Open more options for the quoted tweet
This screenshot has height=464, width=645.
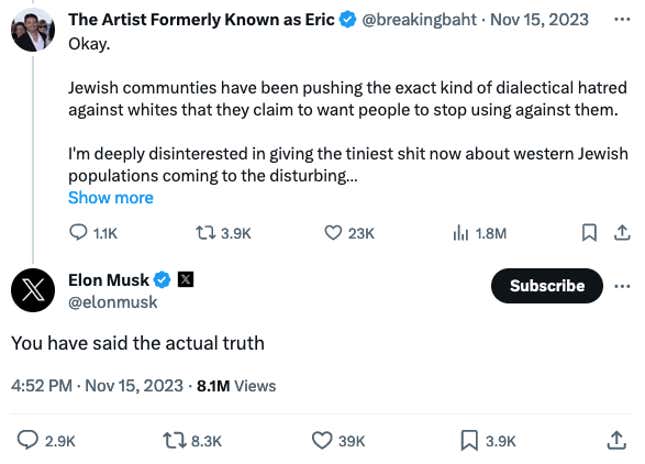point(621,20)
